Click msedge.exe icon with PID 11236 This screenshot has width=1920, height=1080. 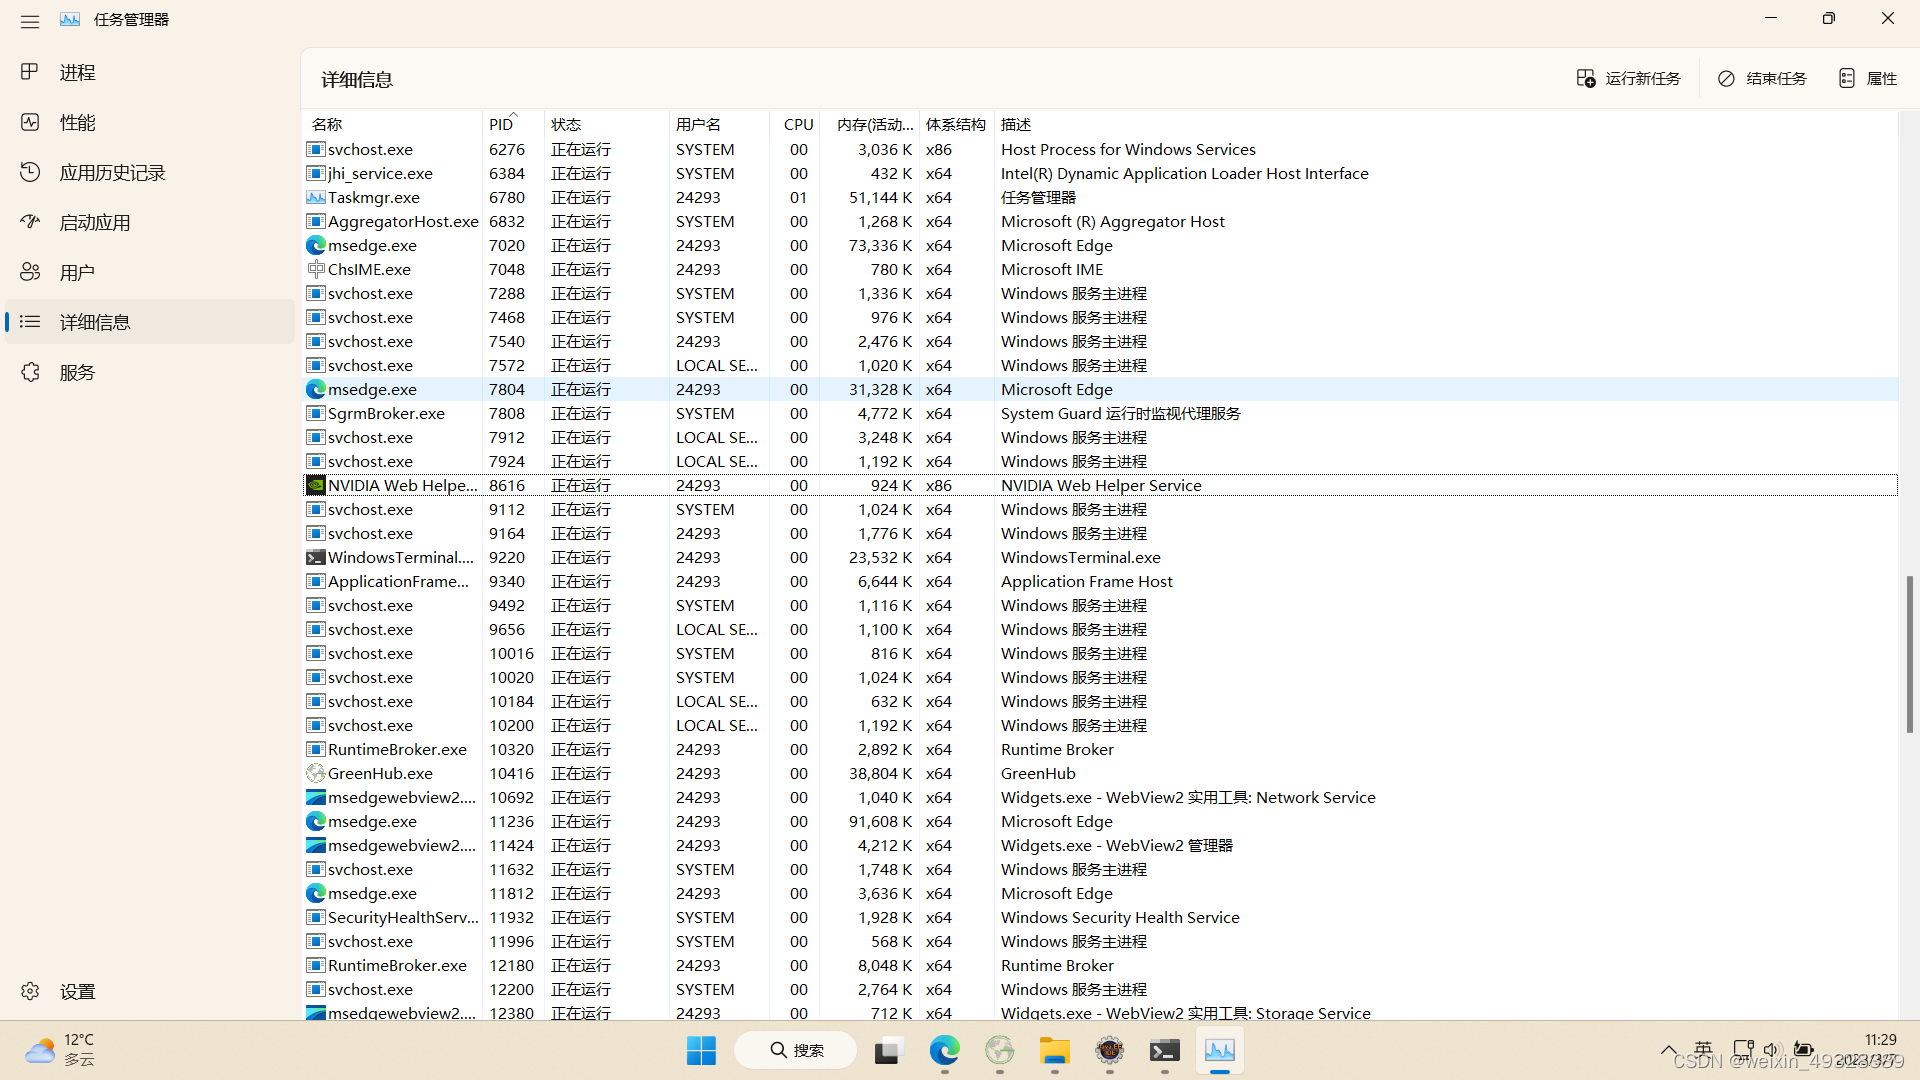tap(316, 821)
